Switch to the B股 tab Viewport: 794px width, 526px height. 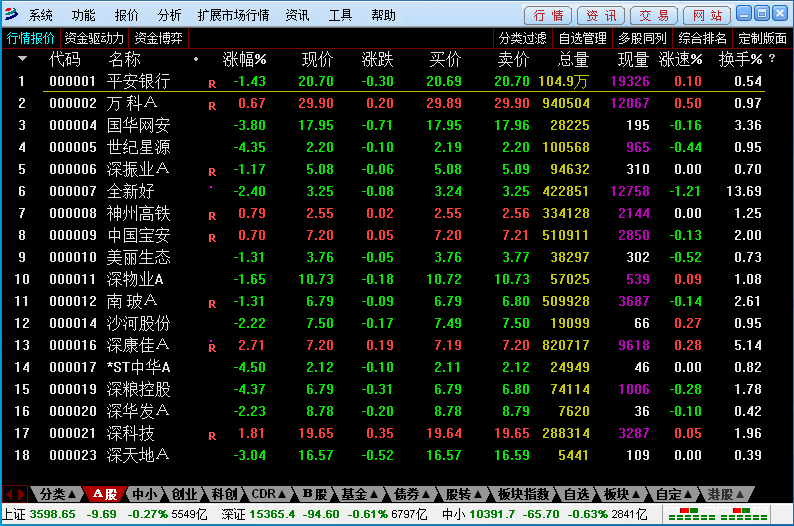tap(314, 494)
